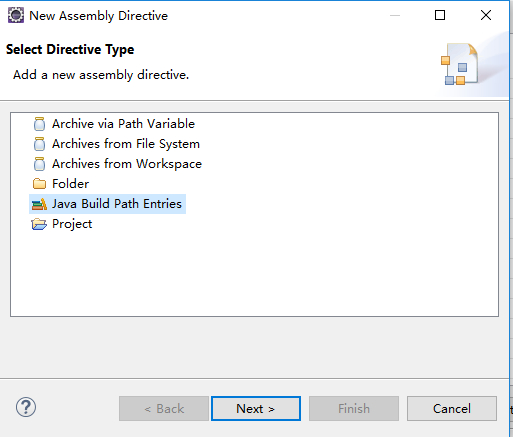The height and width of the screenshot is (437, 513).
Task: Click the Java Build Path Entries books icon
Action: [39, 204]
